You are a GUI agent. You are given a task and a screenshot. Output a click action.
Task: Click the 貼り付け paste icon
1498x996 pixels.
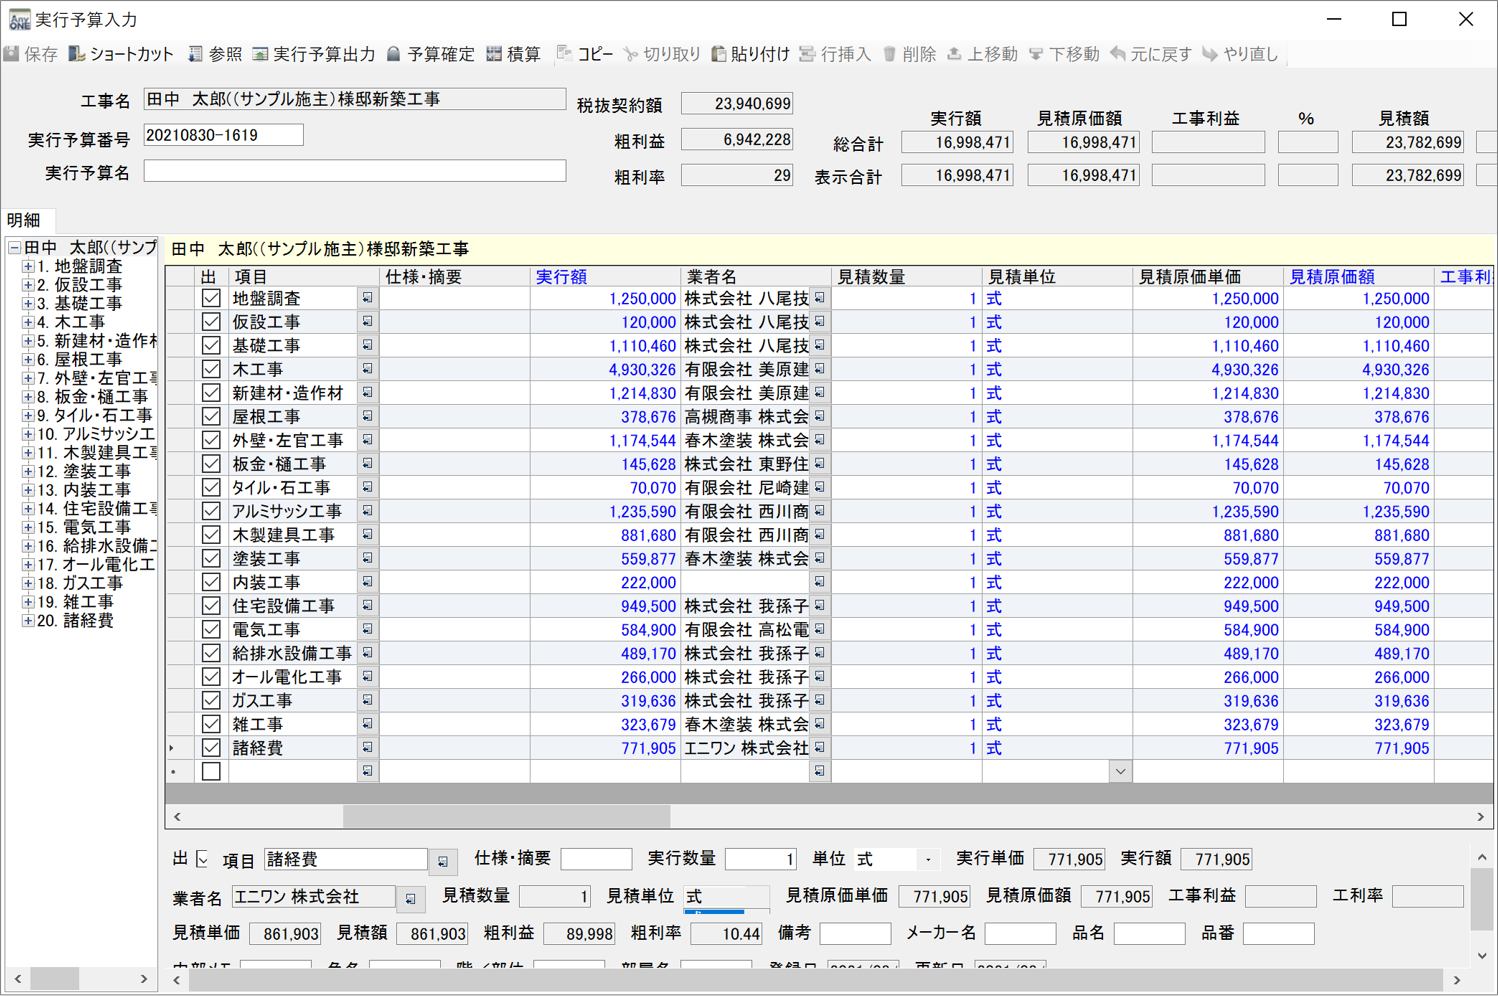(718, 54)
